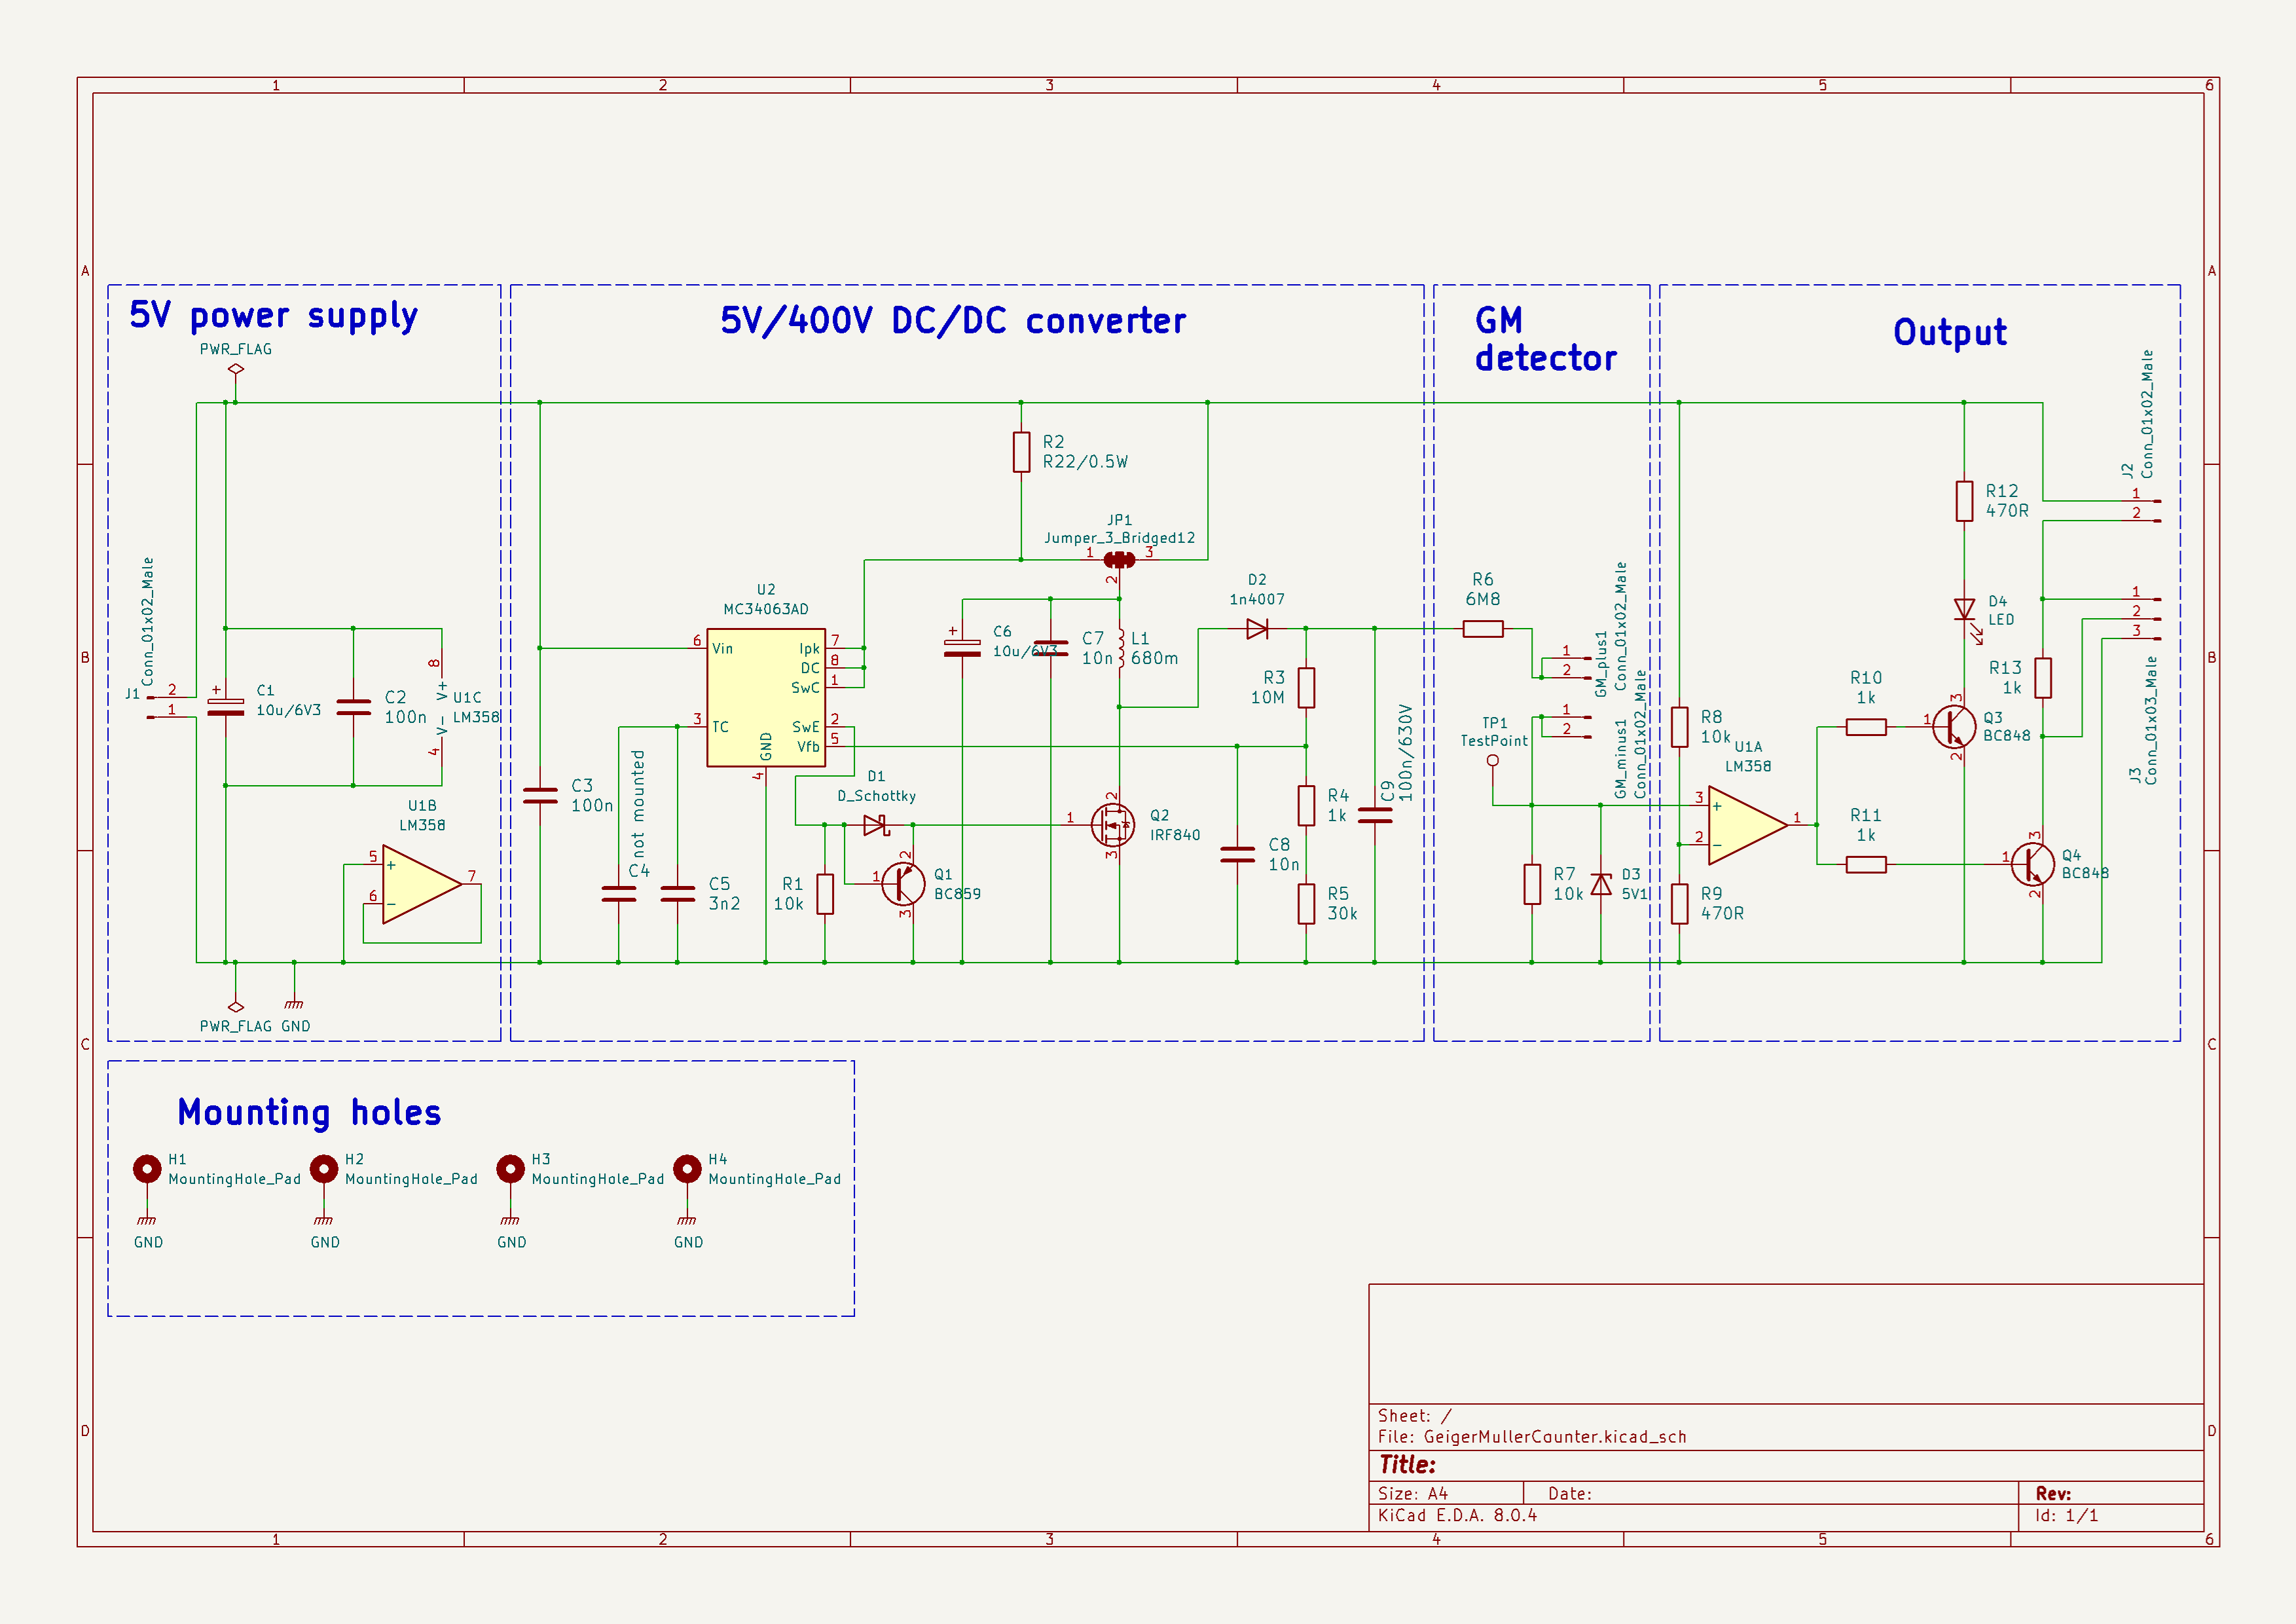Select the R7 10k resistor
Image resolution: width=2296 pixels, height=1624 pixels.
pyautogui.click(x=1532, y=884)
